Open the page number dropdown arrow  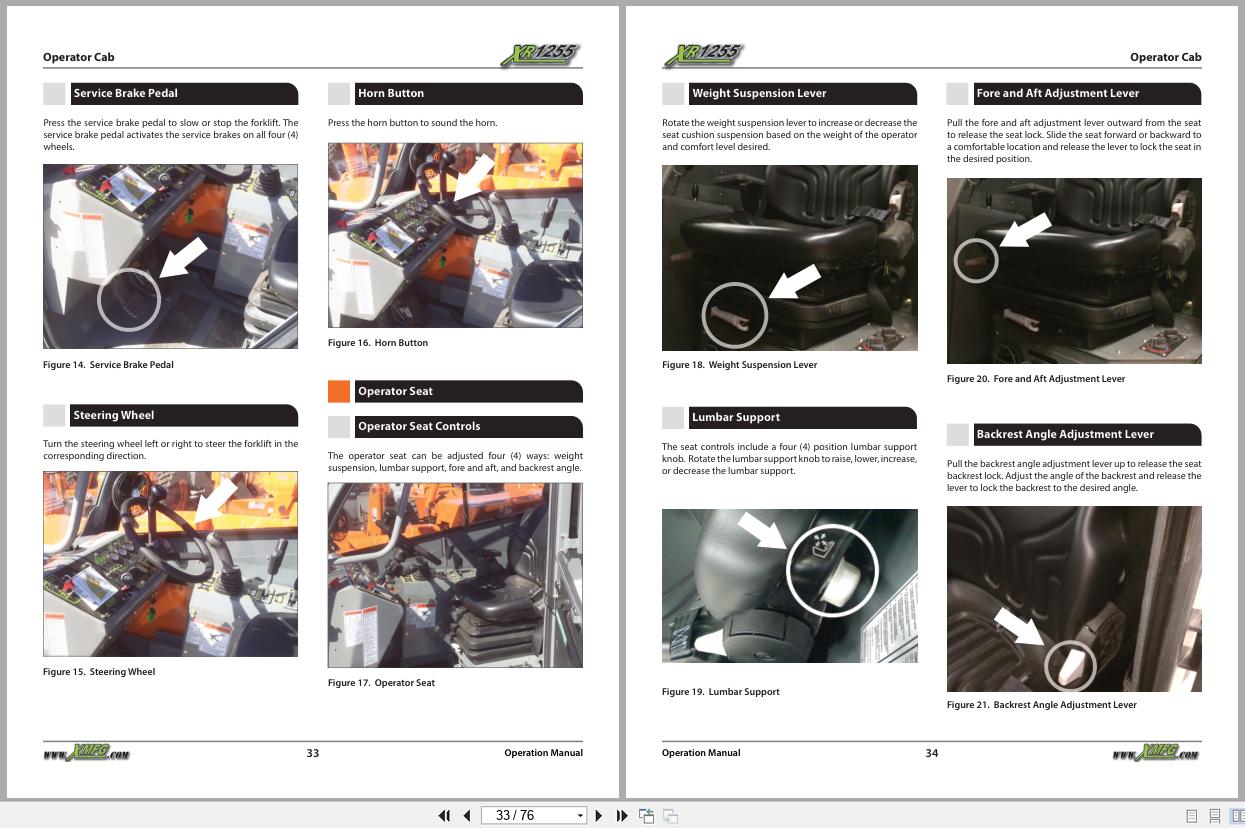[580, 816]
